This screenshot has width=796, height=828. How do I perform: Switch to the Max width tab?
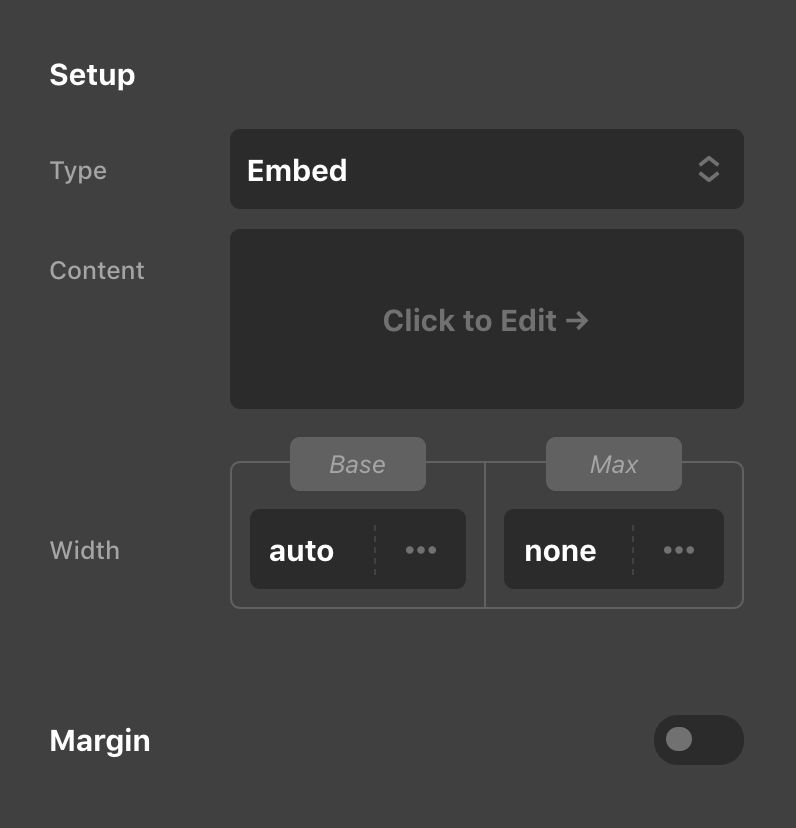613,464
